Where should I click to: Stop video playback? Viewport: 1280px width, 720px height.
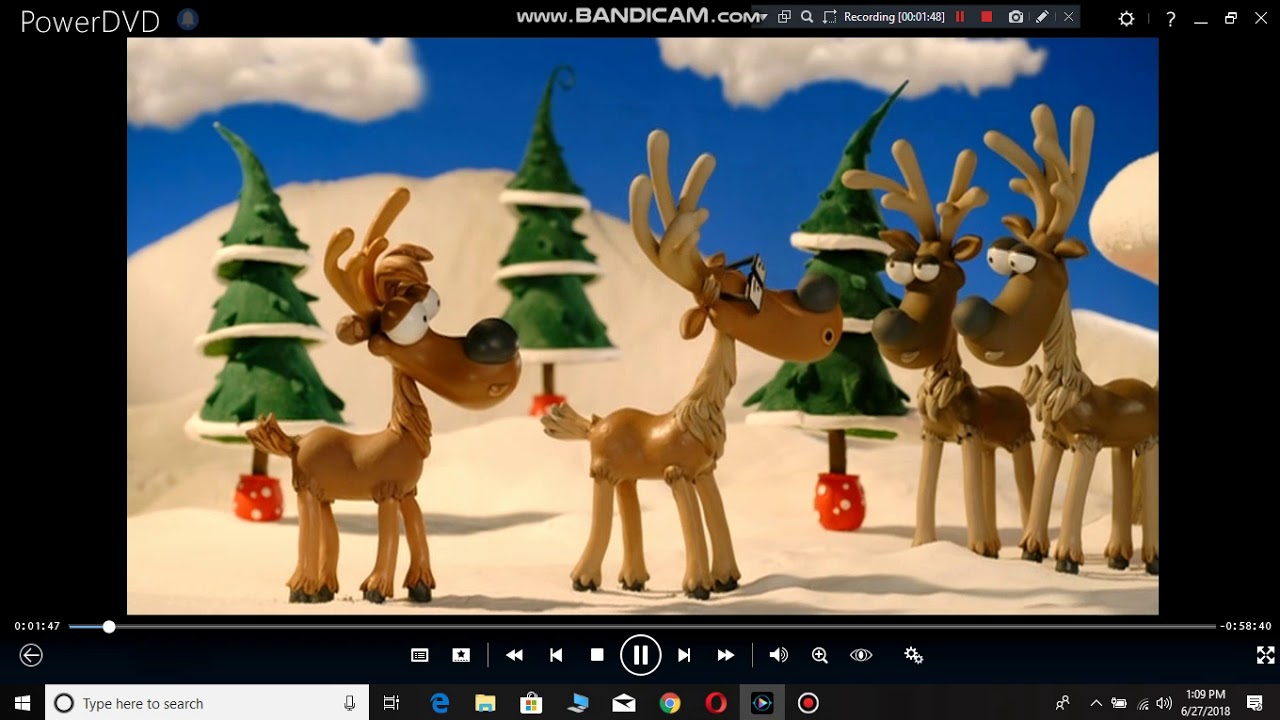[597, 655]
